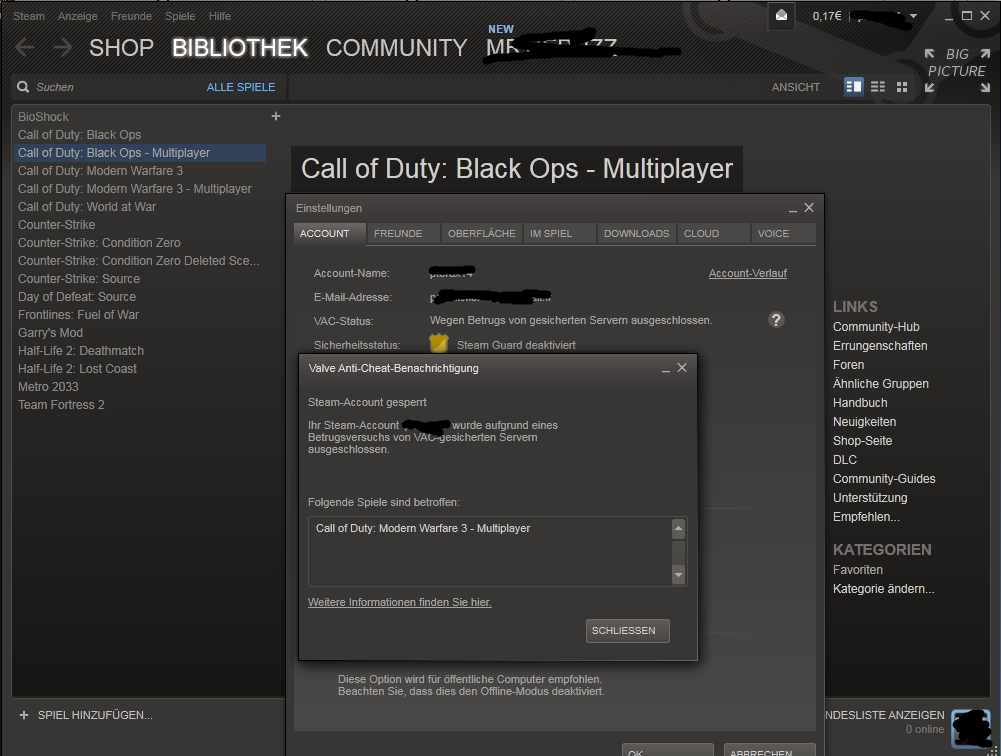Switch to the OBERFLÄCHE settings tab
The width and height of the screenshot is (1001, 756).
pos(481,234)
